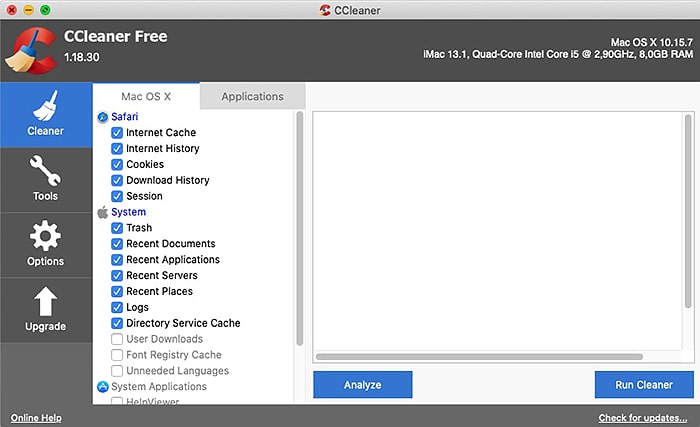Minimize window with yellow button

(29, 10)
